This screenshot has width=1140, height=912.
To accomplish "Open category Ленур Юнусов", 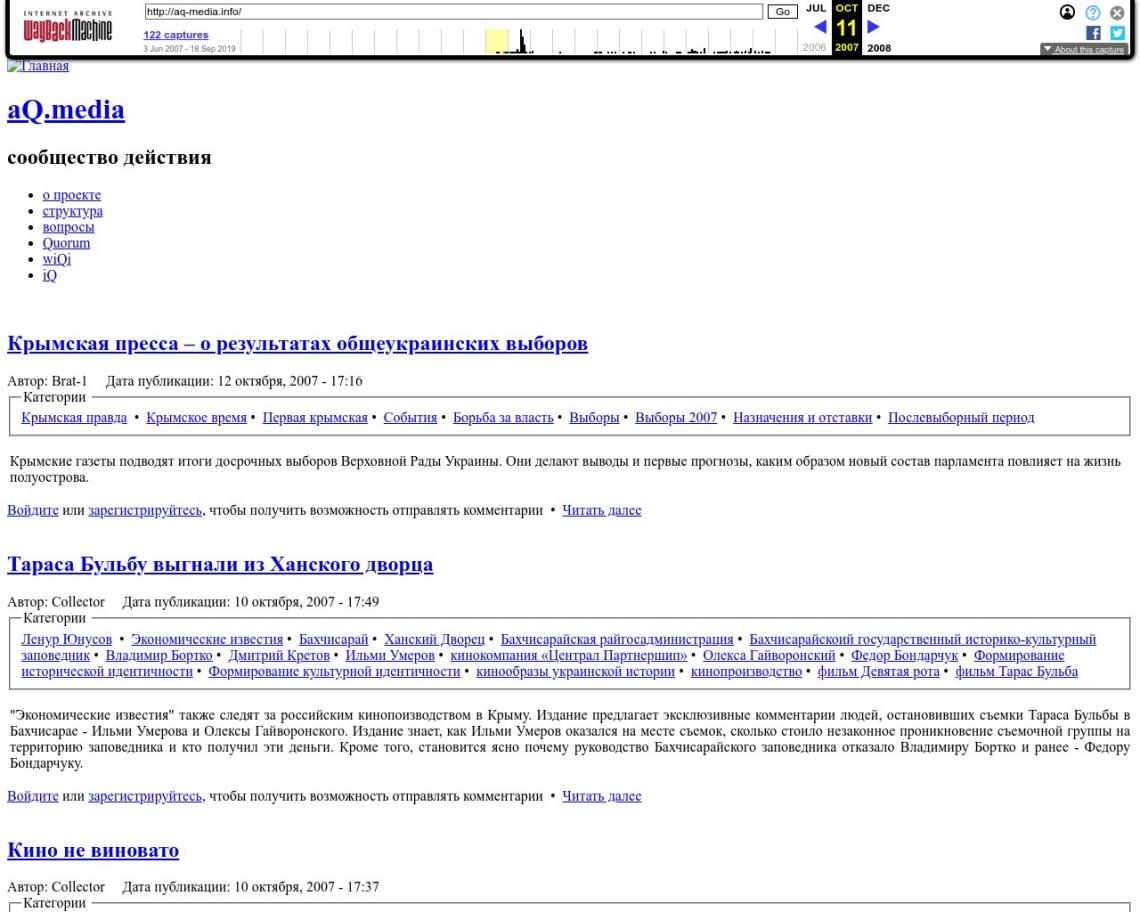I will coord(67,639).
